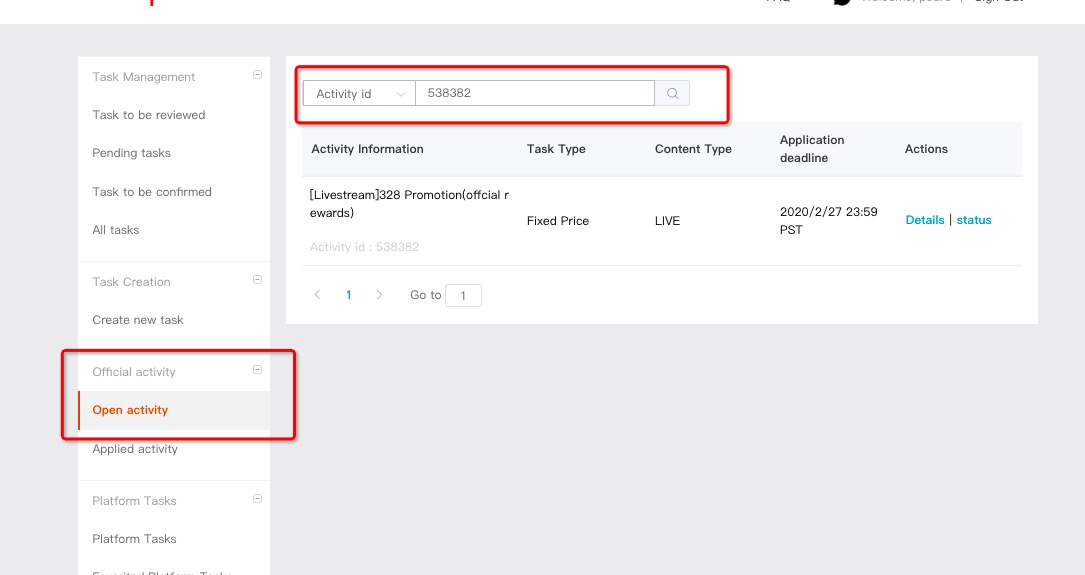Click the Official activity section heading
The width and height of the screenshot is (1085, 575).
pos(134,372)
